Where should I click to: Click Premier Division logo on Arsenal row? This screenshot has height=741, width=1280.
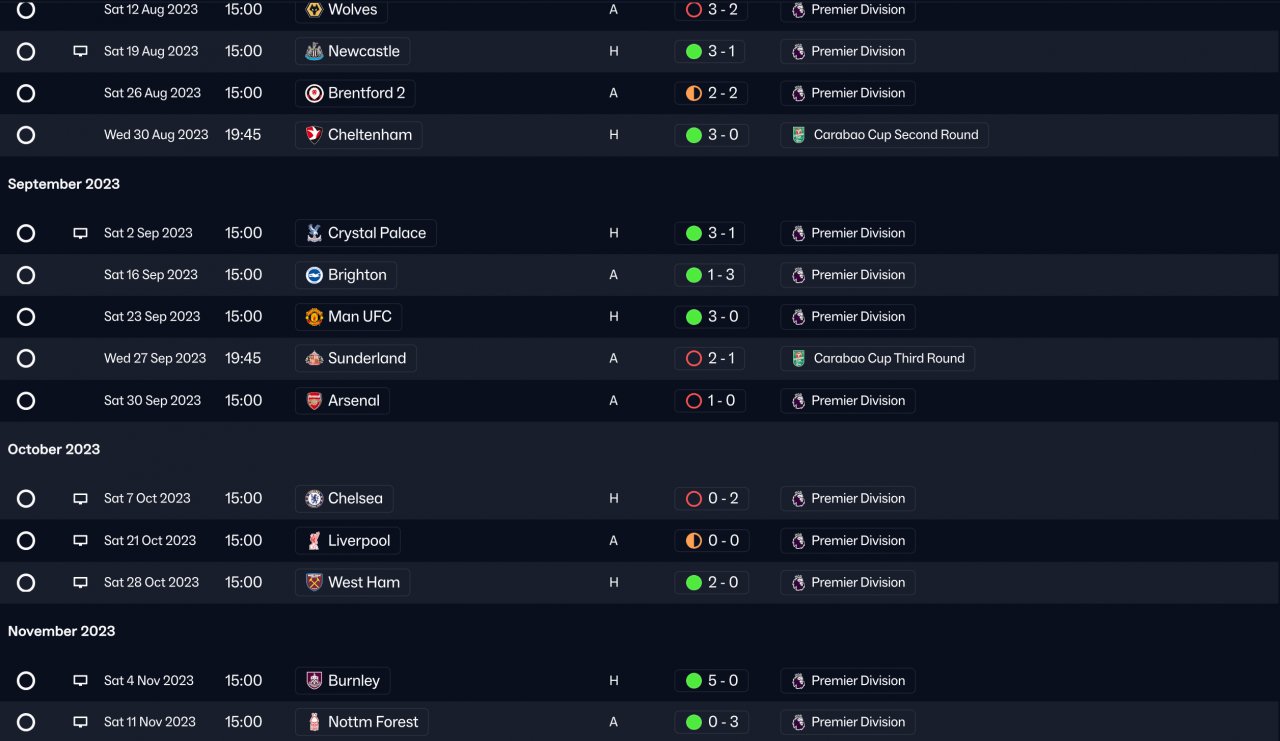point(798,401)
